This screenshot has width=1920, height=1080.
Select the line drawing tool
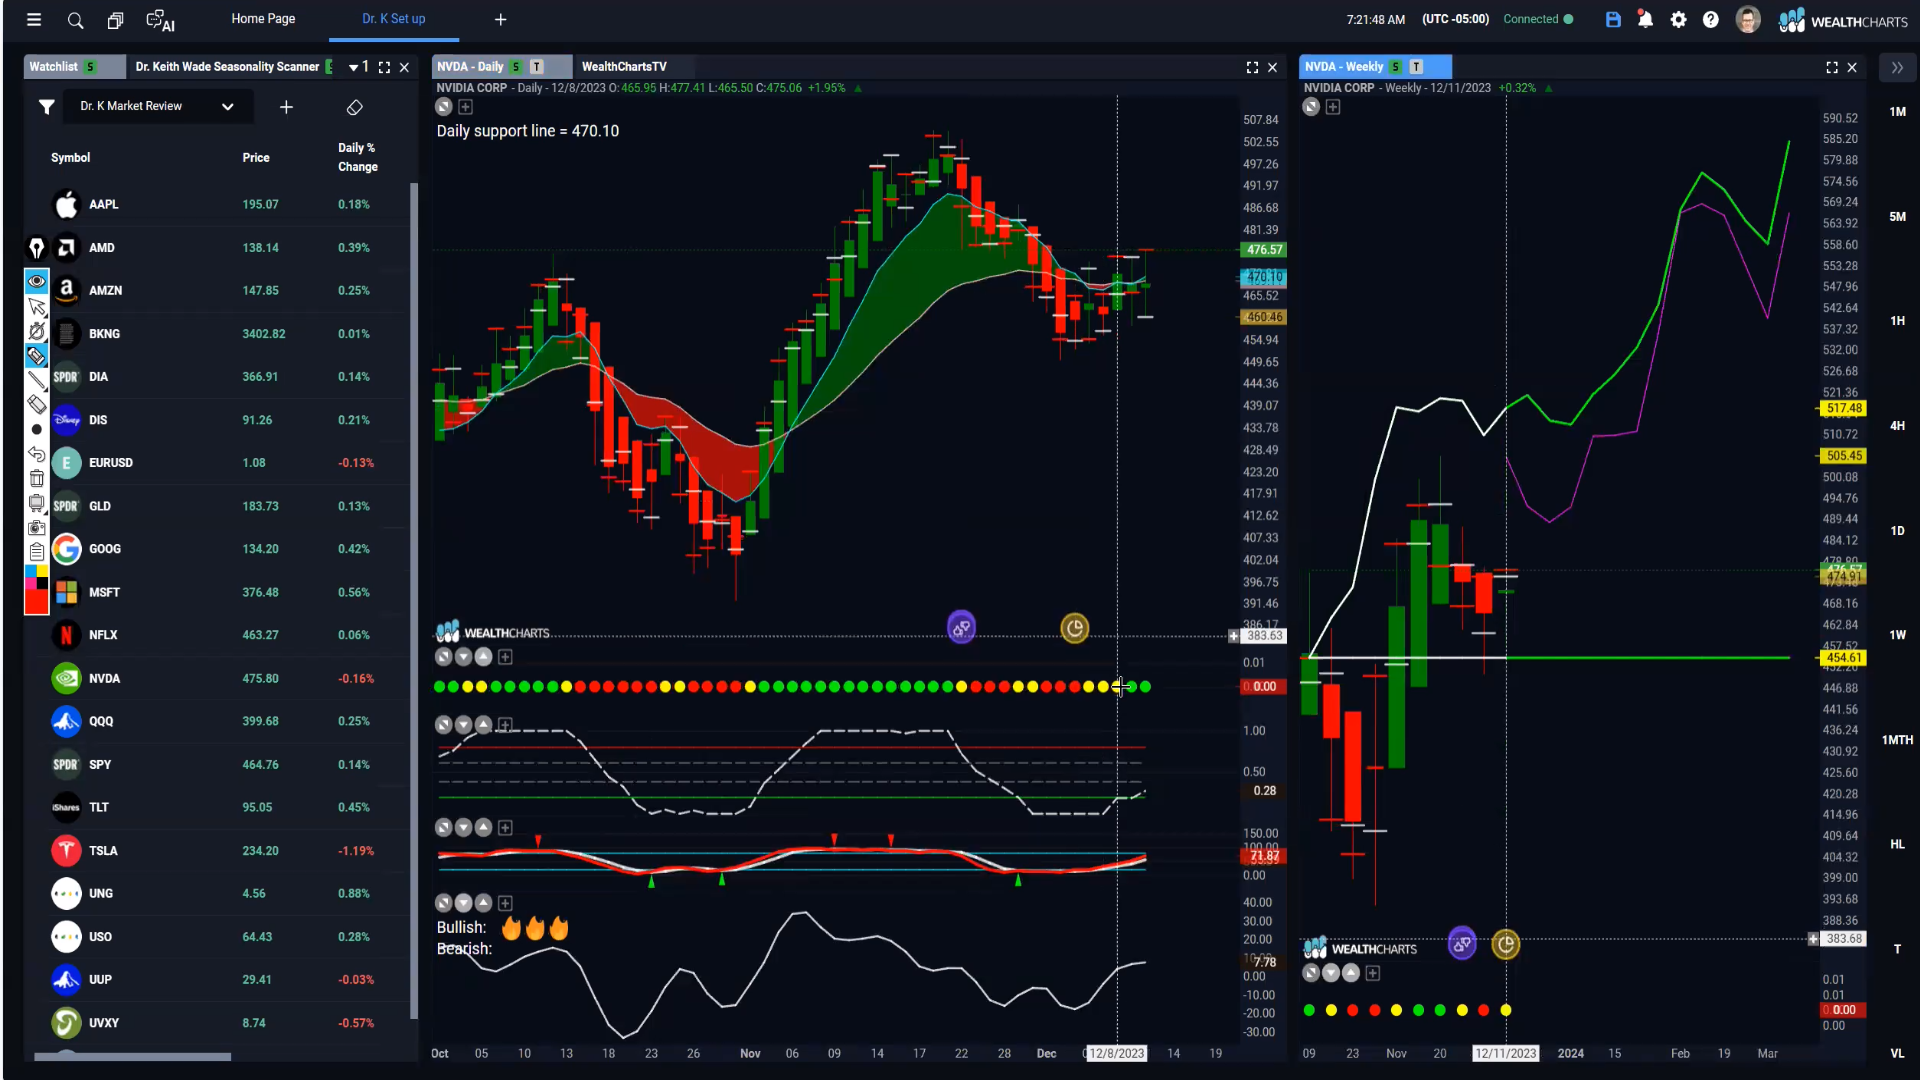36,380
